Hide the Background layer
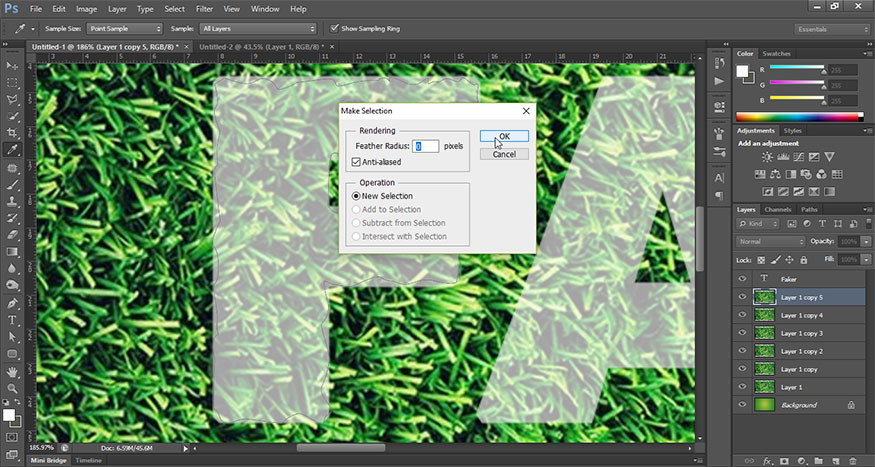Screen dimensions: 875x467 point(742,405)
